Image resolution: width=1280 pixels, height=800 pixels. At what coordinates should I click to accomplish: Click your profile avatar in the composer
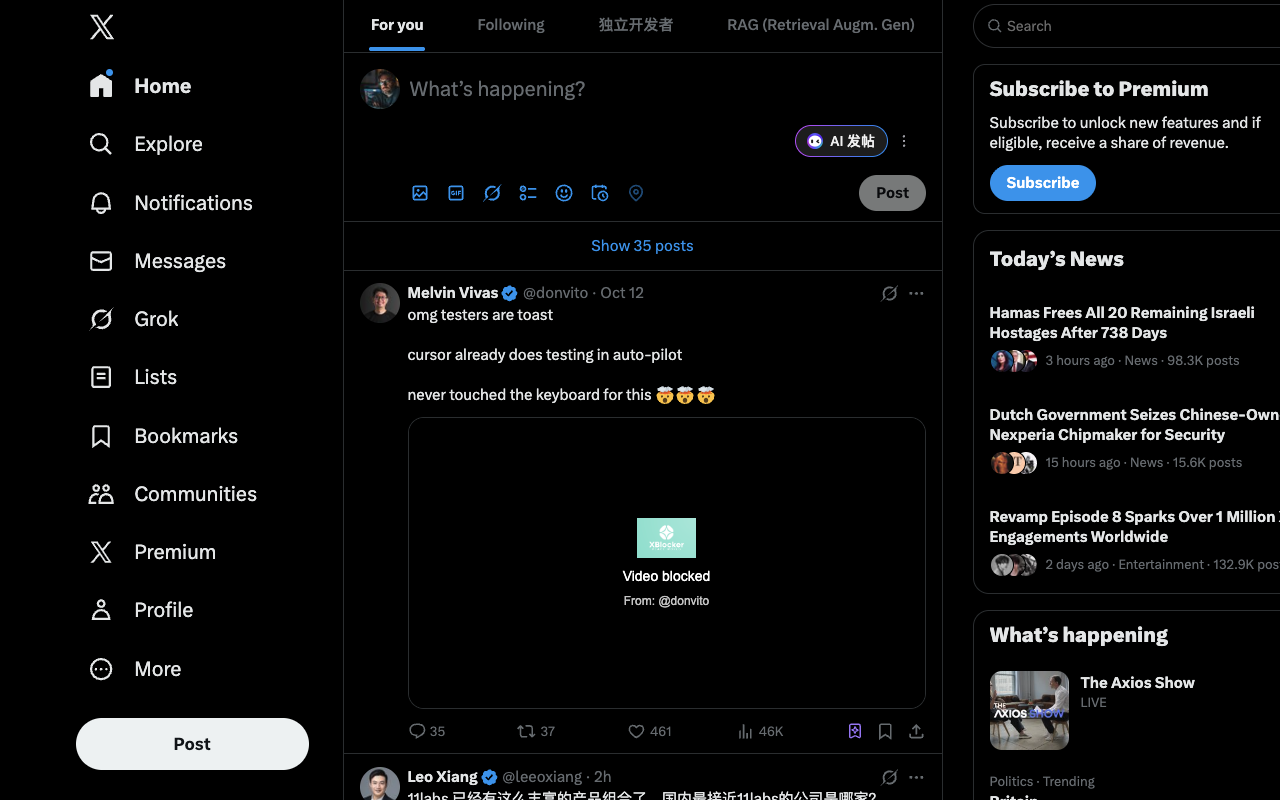[x=380, y=89]
